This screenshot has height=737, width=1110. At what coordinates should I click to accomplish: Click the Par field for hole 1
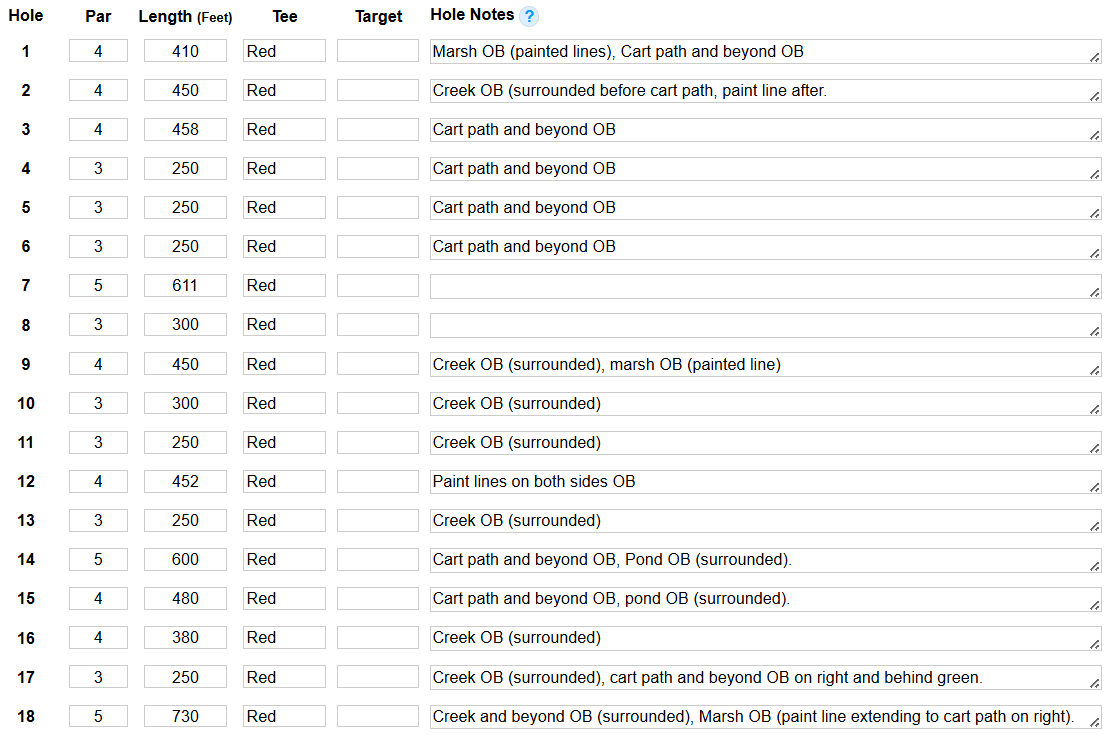(98, 51)
